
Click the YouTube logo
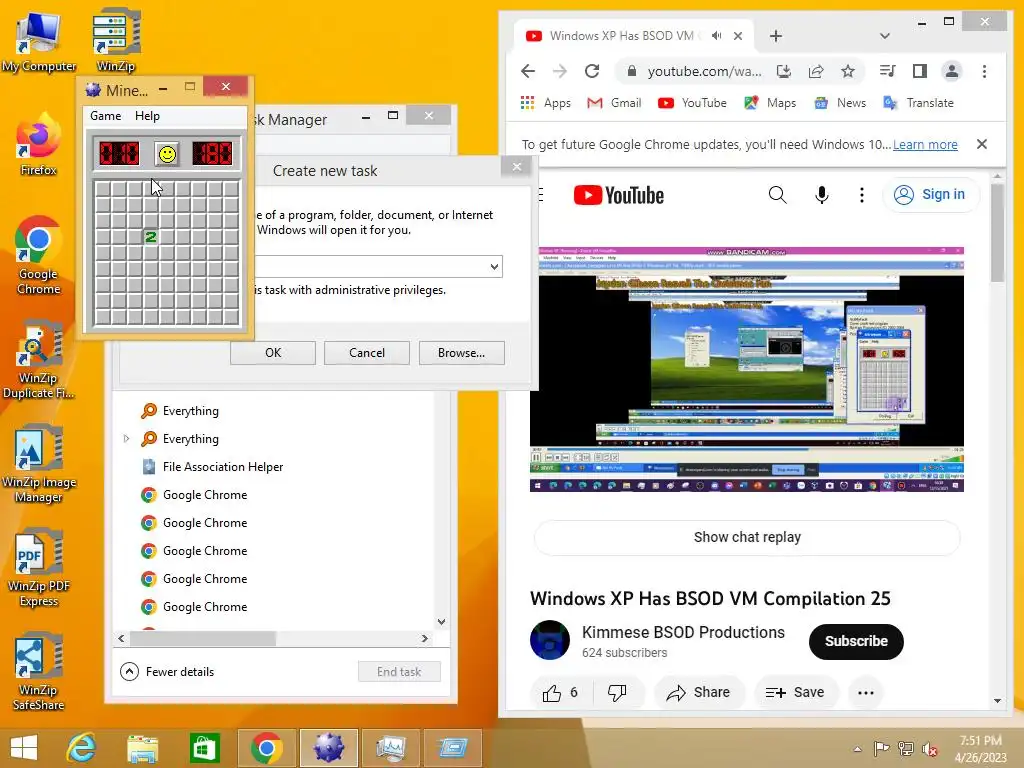point(618,195)
